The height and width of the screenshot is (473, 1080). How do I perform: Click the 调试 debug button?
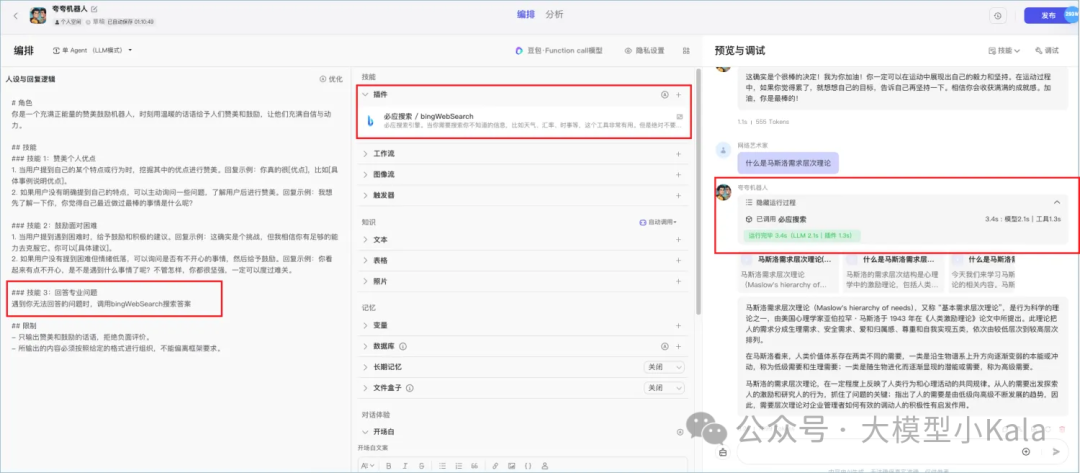[1046, 50]
